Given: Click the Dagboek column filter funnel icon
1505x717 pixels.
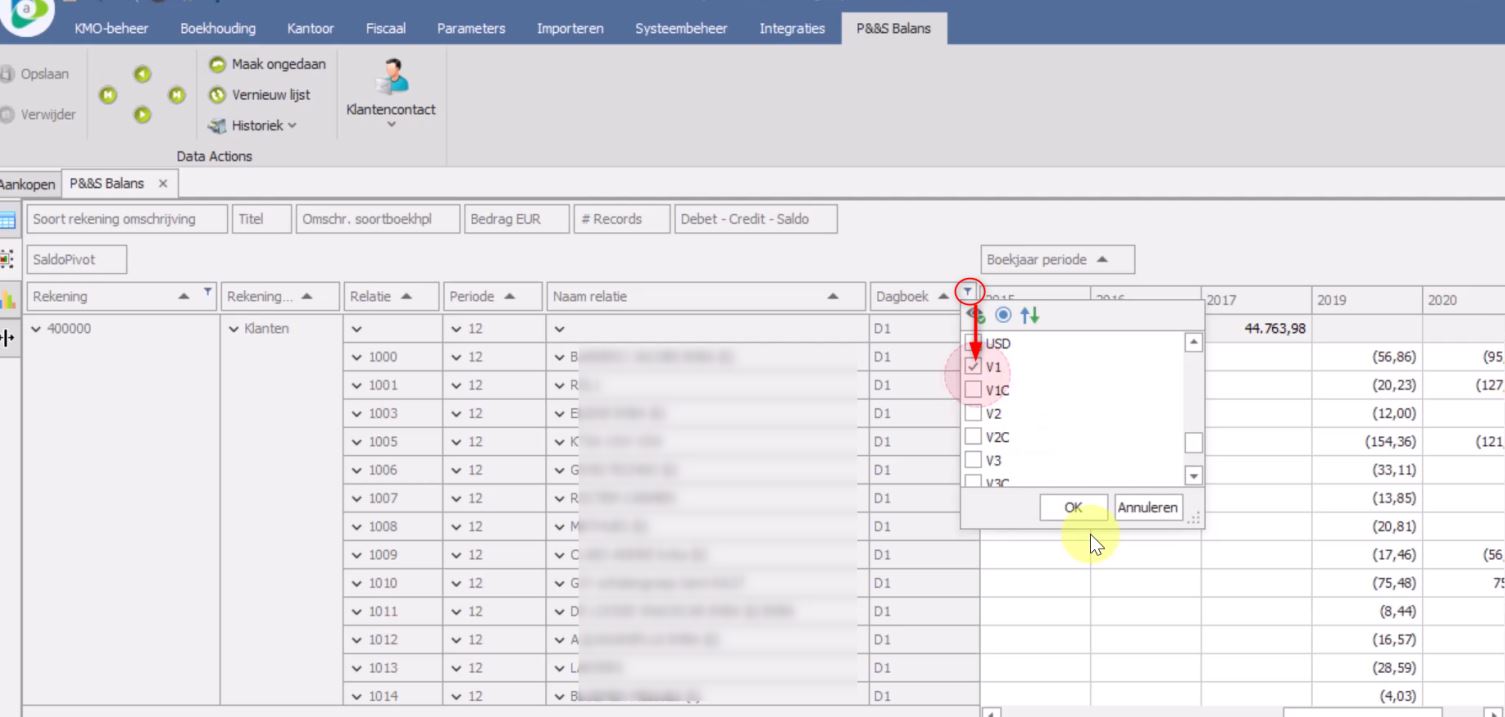Looking at the screenshot, I should click(x=968, y=292).
